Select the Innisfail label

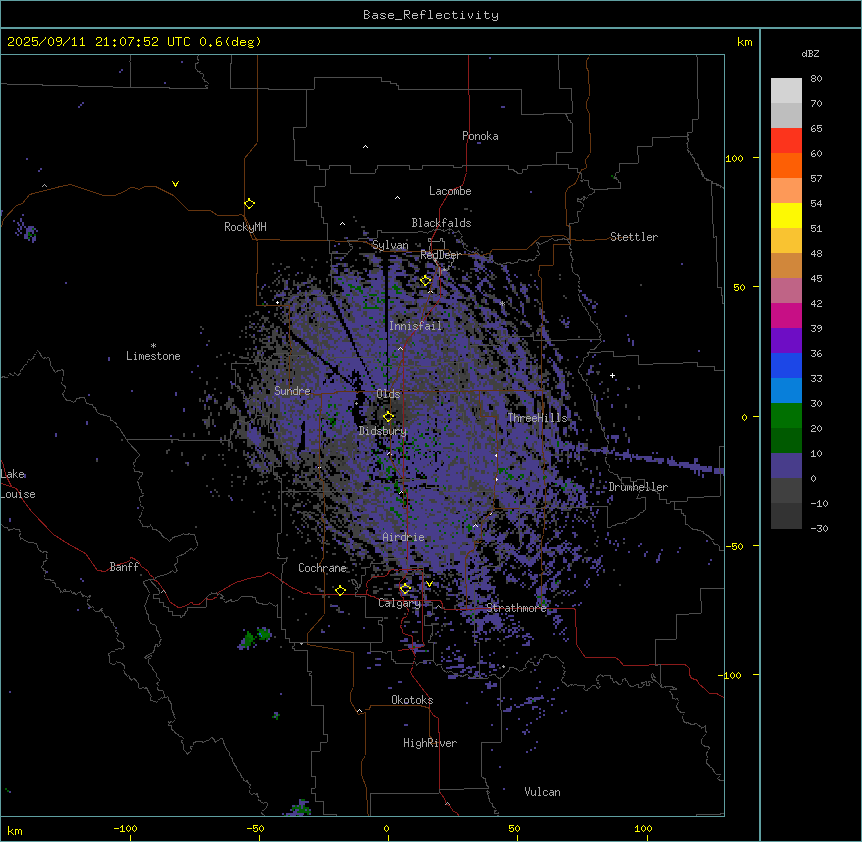point(415,326)
